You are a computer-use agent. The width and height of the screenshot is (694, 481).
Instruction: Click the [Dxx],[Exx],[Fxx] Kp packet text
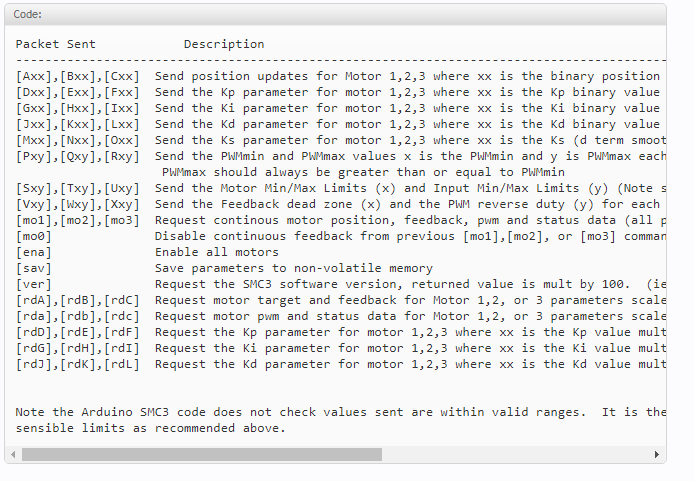tap(78, 92)
